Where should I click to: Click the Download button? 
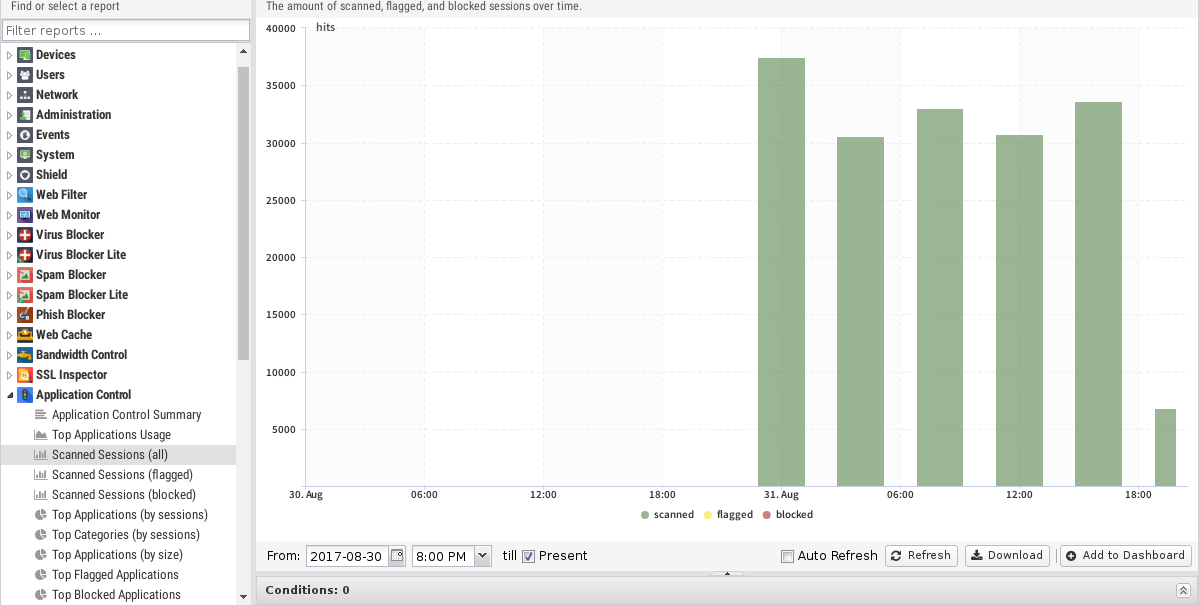(1007, 556)
